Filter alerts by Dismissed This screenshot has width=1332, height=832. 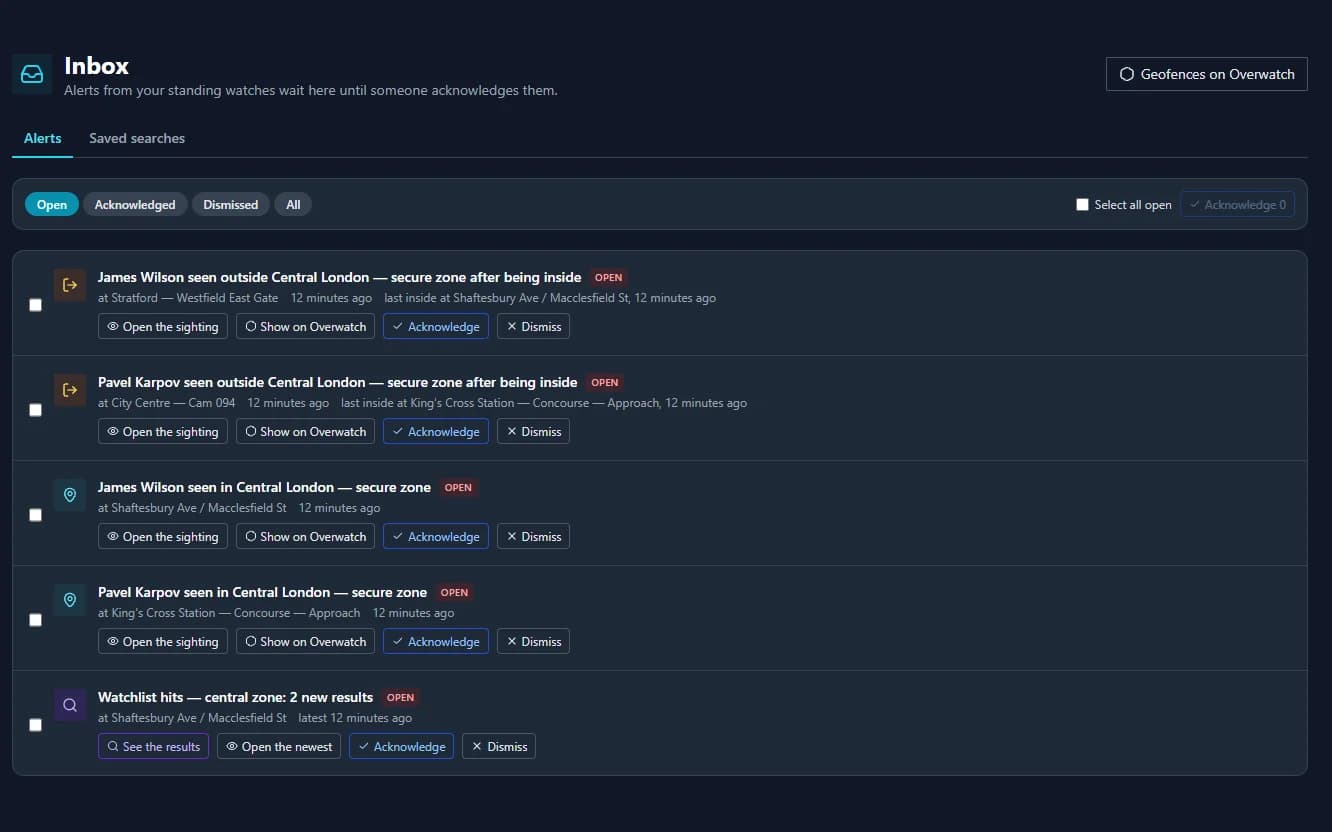231,204
